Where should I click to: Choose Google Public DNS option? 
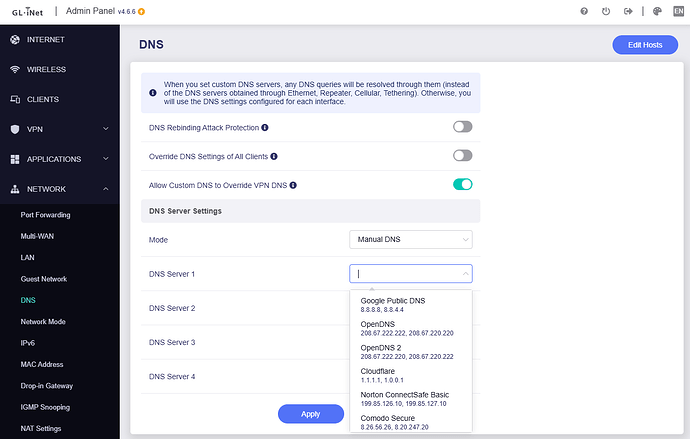393,305
